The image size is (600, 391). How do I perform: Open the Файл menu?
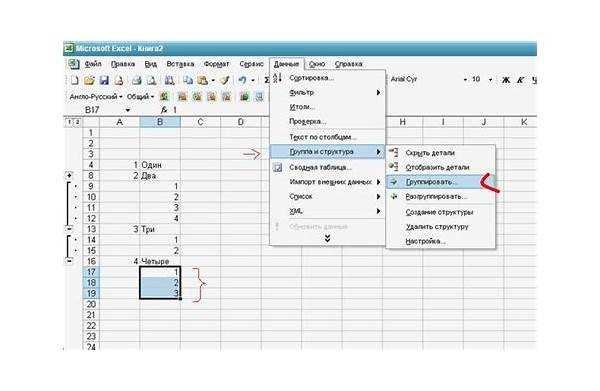(93, 64)
